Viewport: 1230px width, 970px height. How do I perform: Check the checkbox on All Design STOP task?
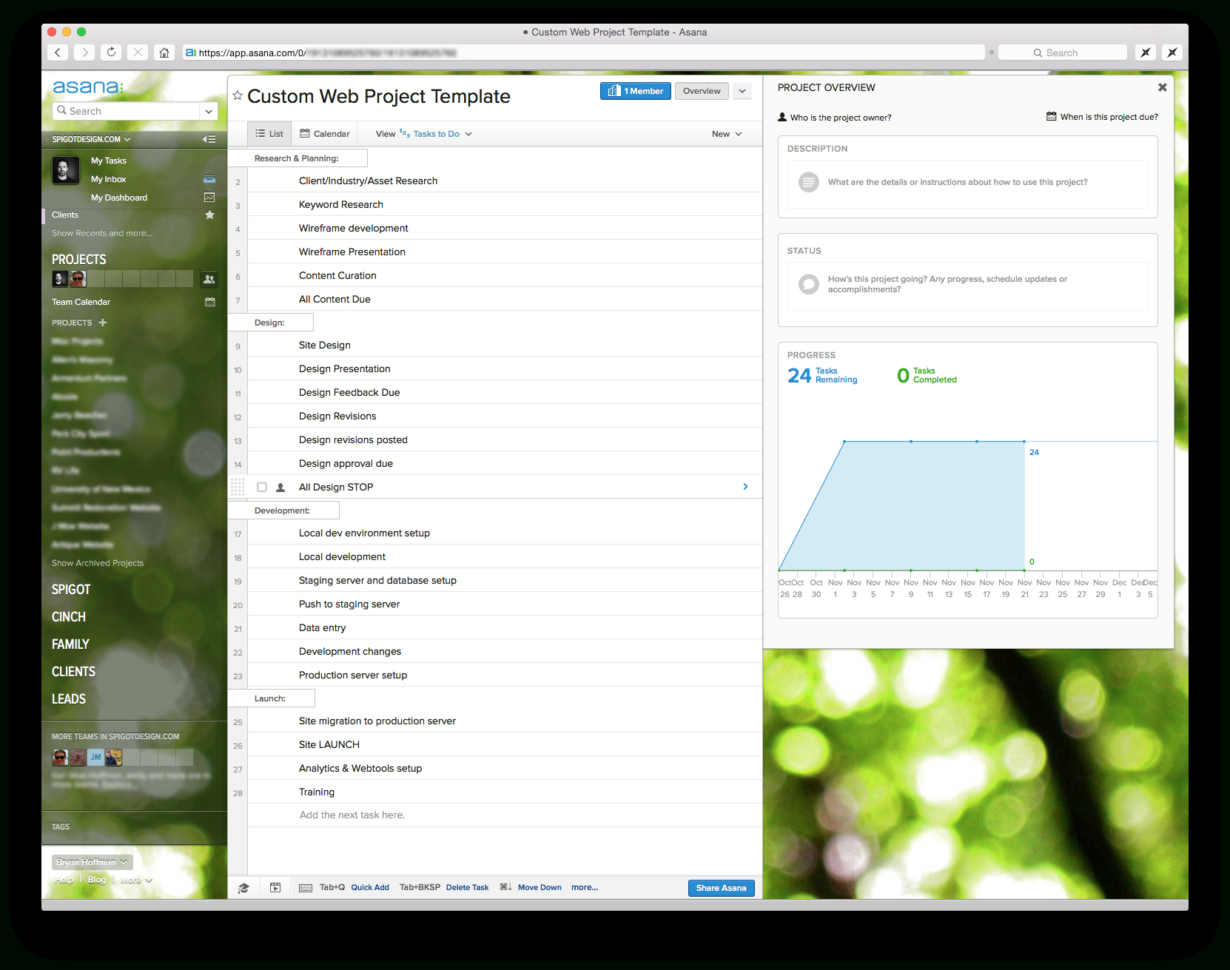pyautogui.click(x=262, y=487)
